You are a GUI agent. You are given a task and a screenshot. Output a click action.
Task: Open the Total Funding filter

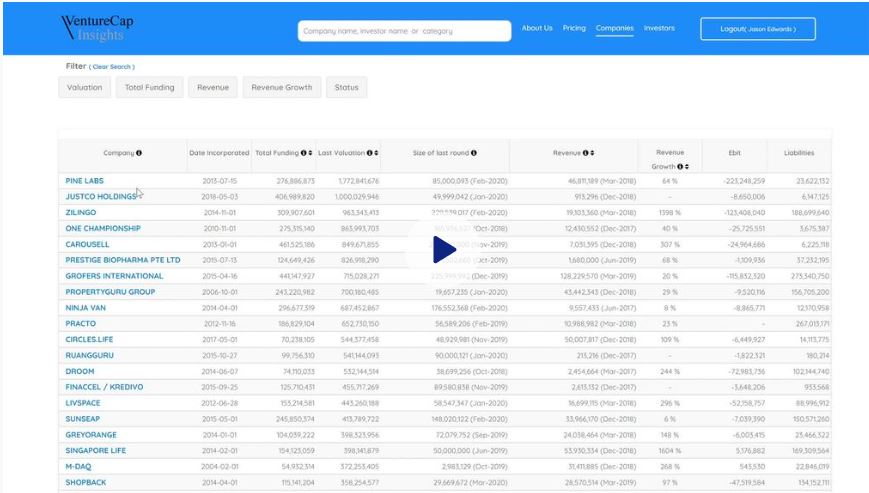tap(150, 88)
